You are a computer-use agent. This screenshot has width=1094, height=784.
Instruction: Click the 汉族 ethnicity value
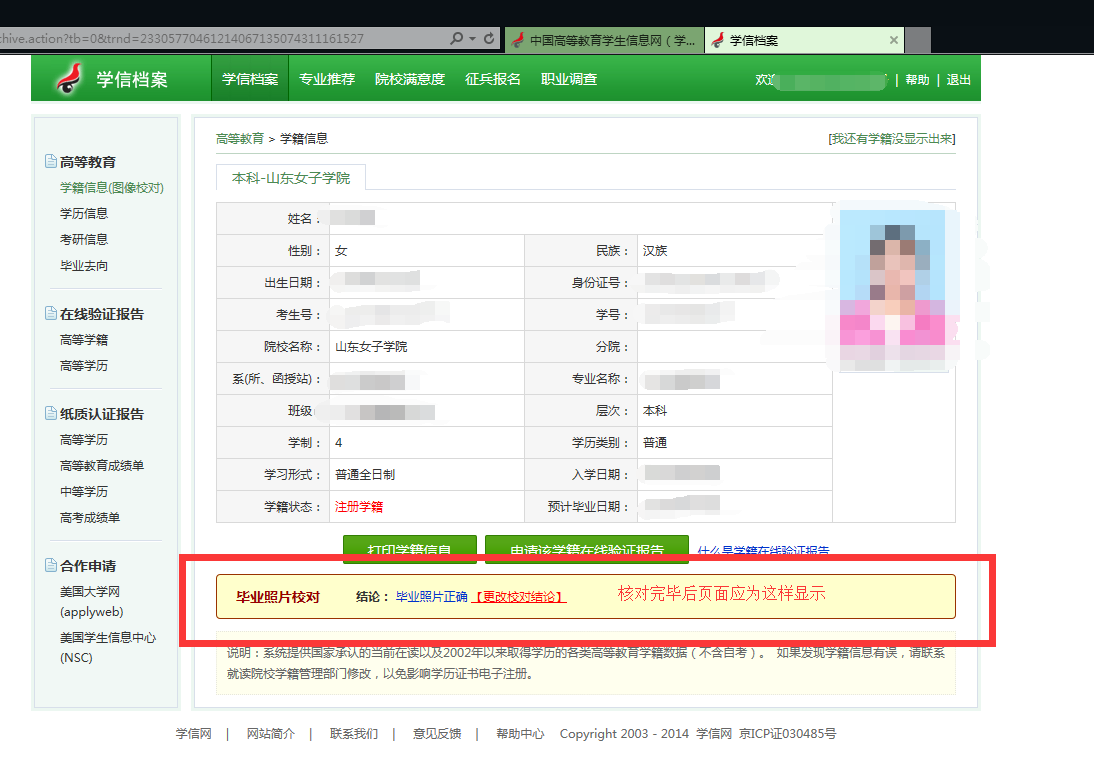655,250
